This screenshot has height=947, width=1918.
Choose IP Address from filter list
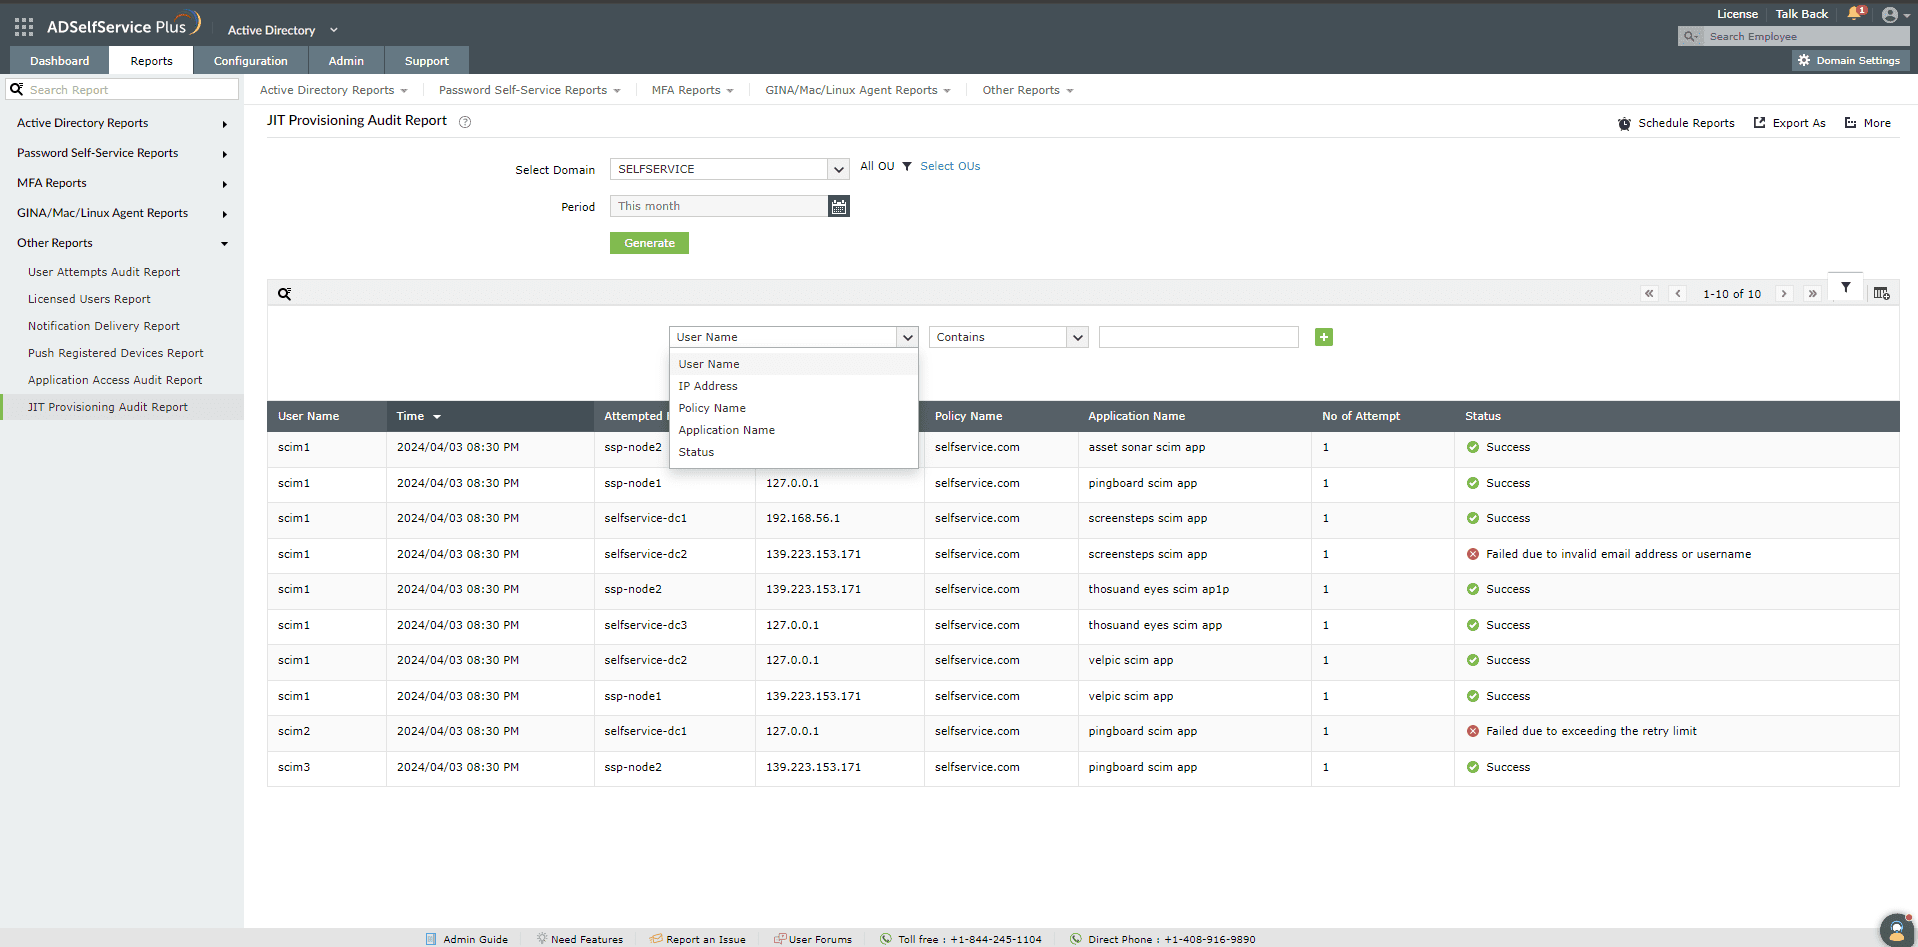794,386
